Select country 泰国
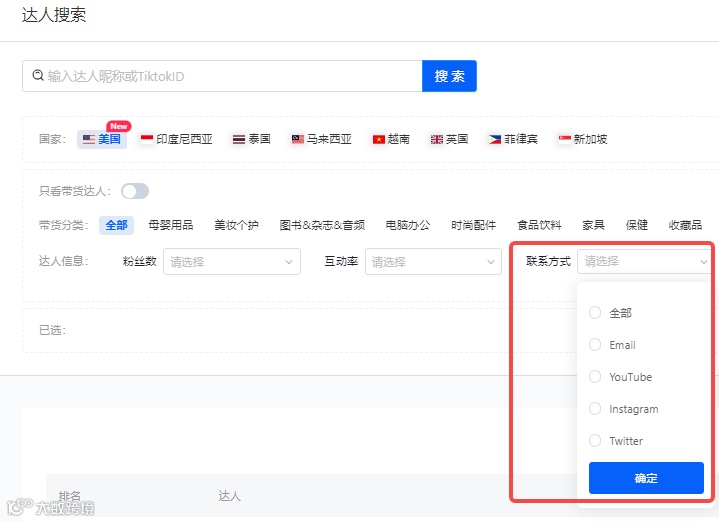This screenshot has width=719, height=522. click(x=251, y=139)
